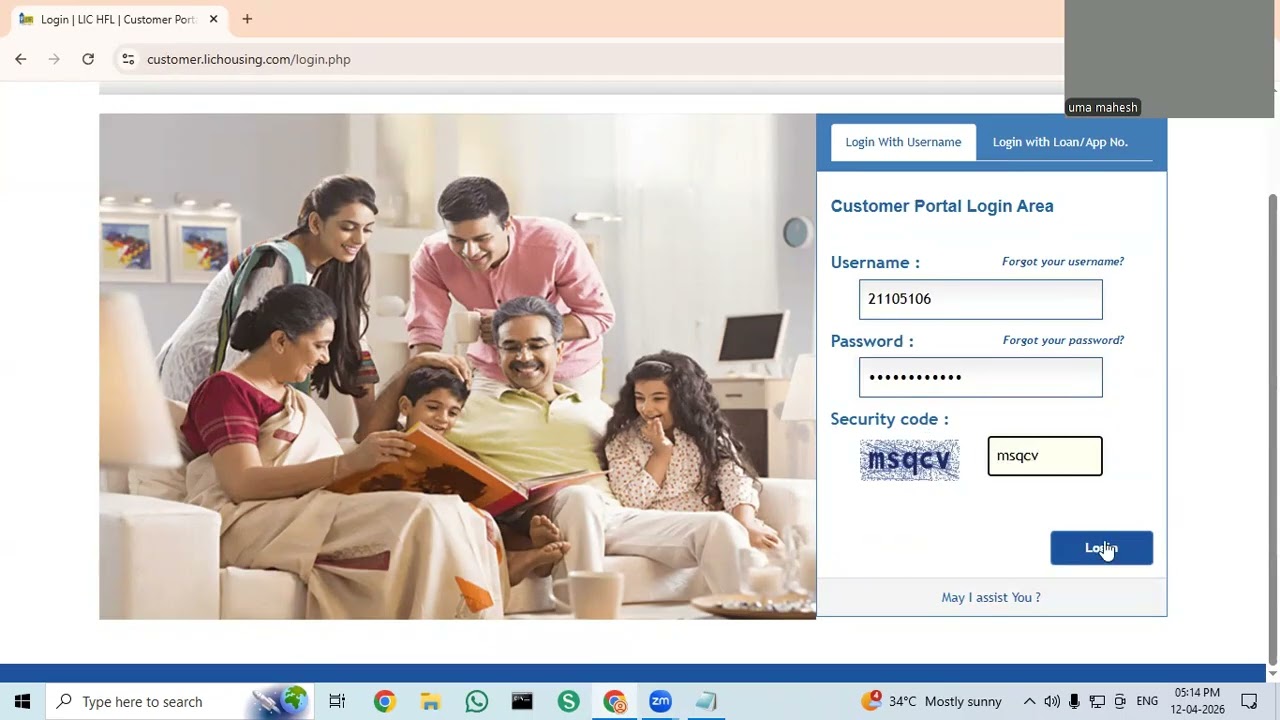Image resolution: width=1280 pixels, height=720 pixels.
Task: Click the Login button
Action: point(1101,548)
